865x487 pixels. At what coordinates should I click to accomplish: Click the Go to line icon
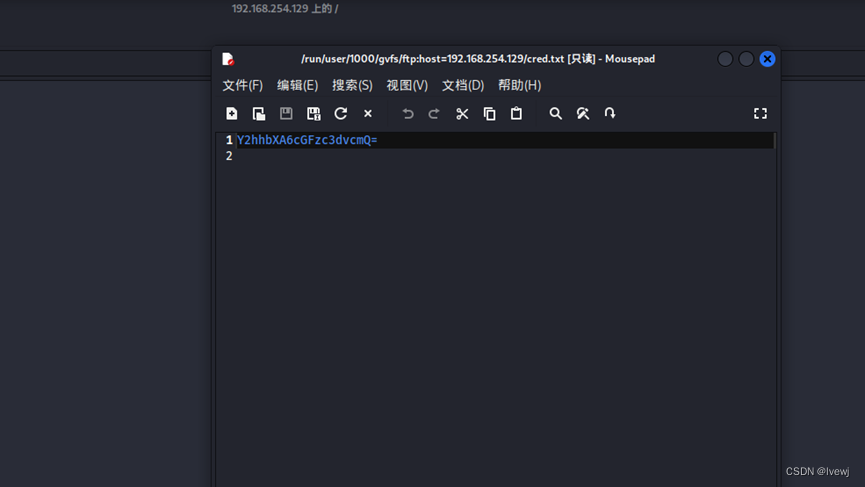[610, 114]
